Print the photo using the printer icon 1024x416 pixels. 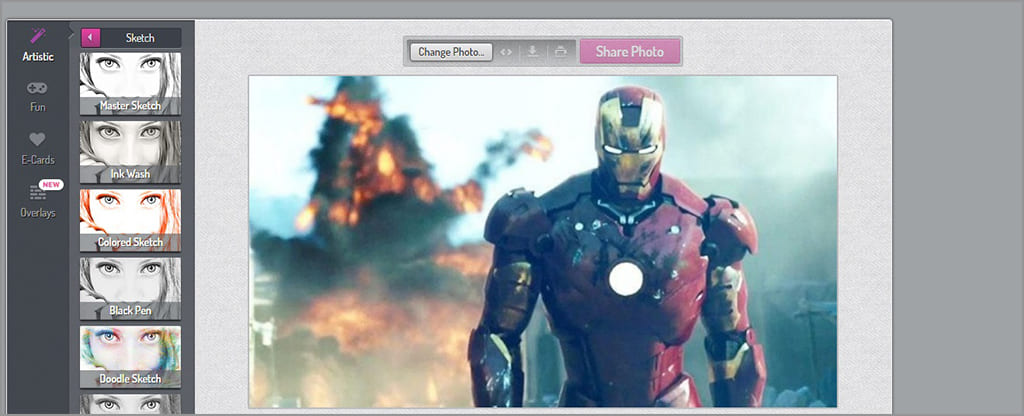pos(561,51)
